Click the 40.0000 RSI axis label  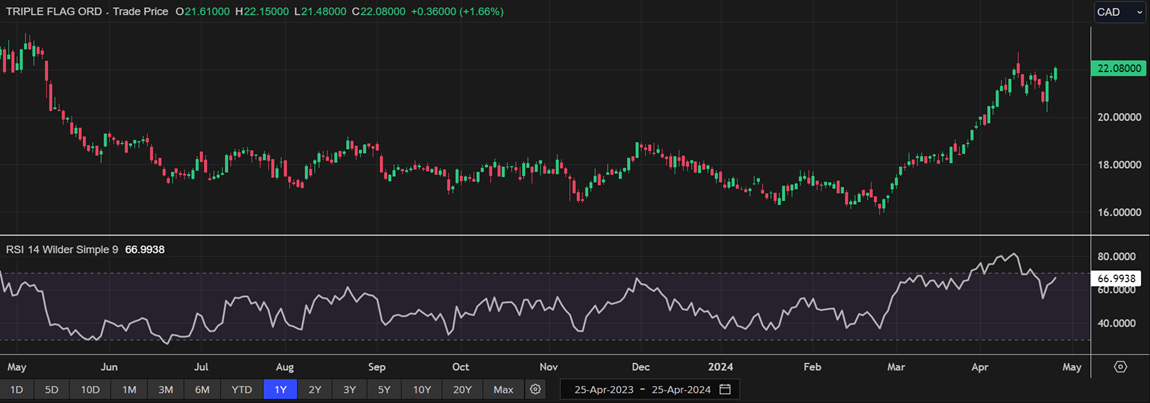(1118, 324)
